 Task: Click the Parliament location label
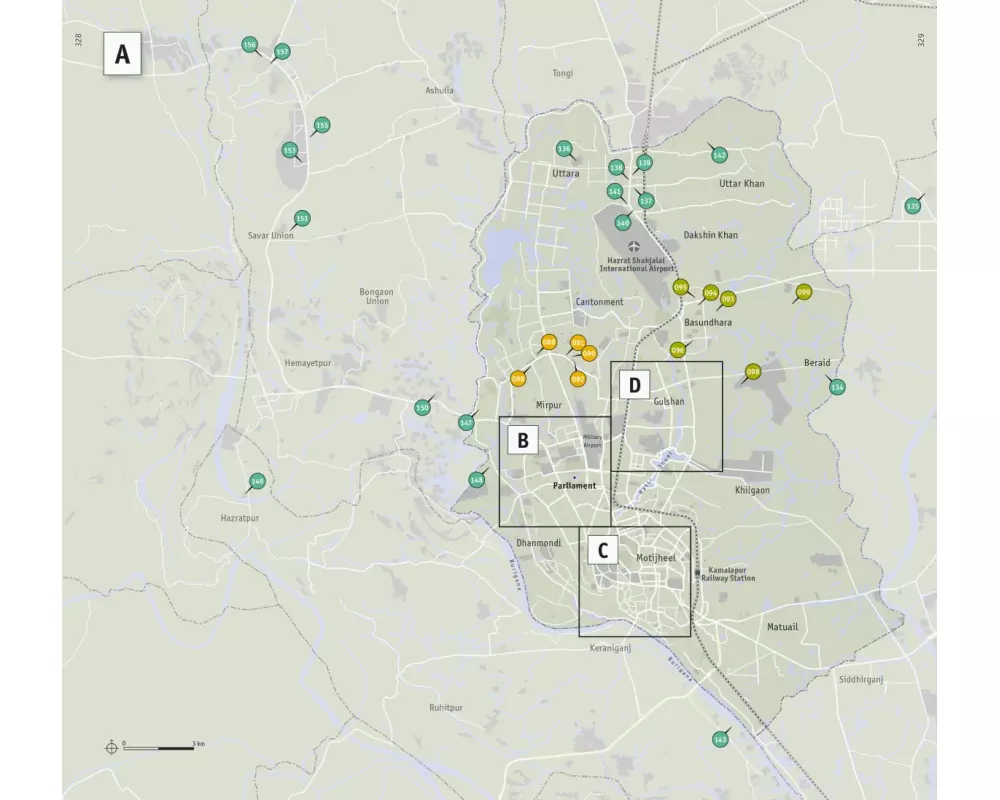coord(575,486)
